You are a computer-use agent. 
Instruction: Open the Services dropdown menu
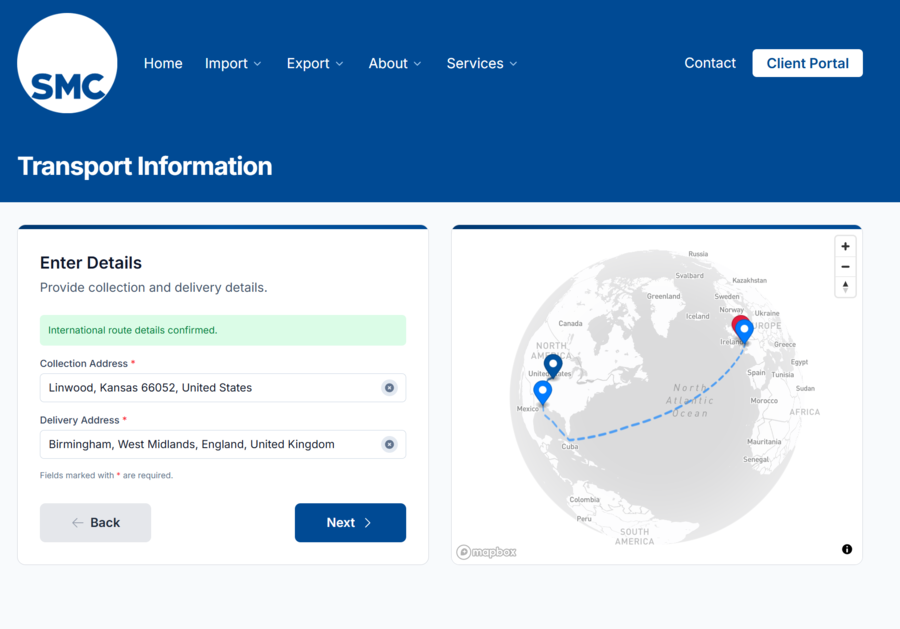pos(482,63)
